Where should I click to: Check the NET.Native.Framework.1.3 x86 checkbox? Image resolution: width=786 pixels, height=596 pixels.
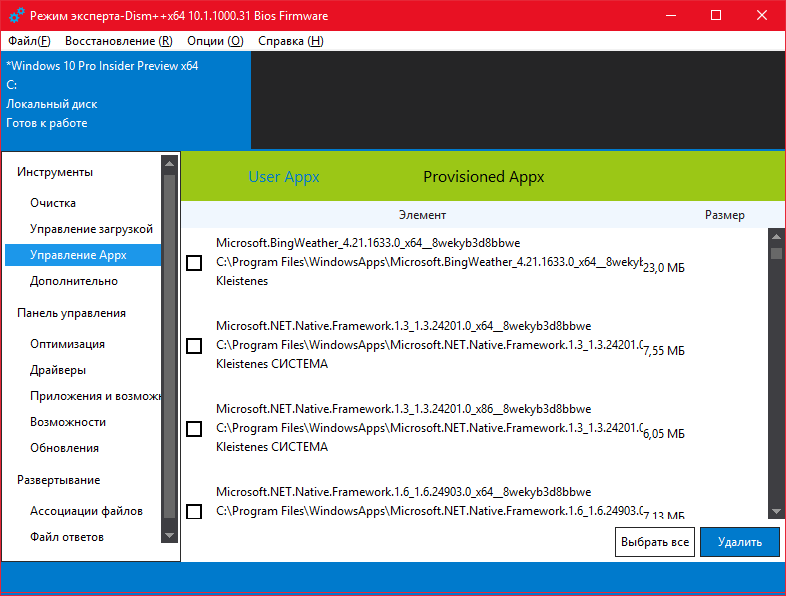pos(194,429)
